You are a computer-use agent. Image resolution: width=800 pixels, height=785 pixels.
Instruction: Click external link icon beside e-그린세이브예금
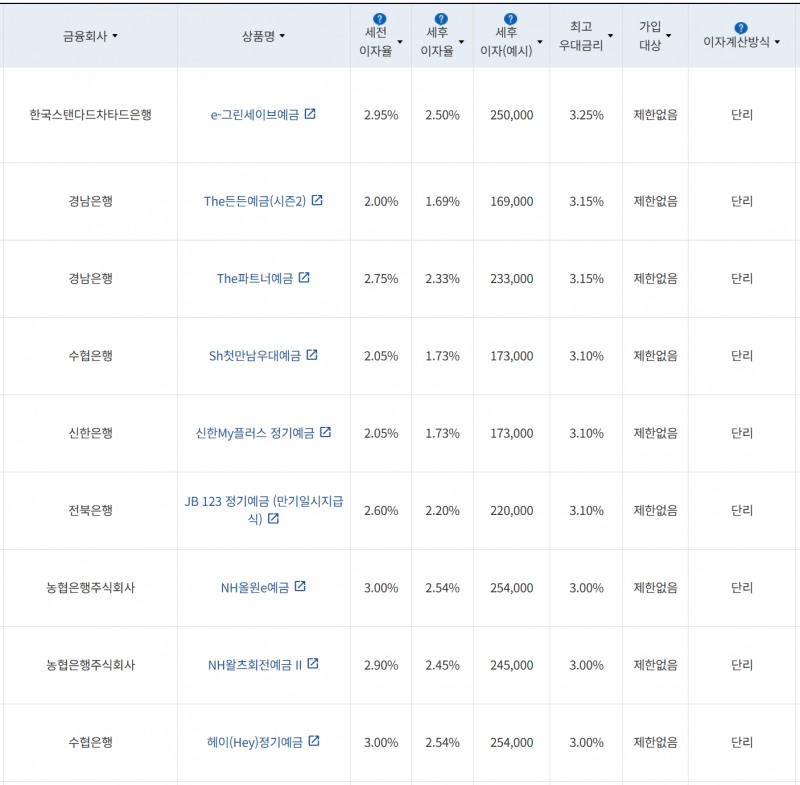310,114
